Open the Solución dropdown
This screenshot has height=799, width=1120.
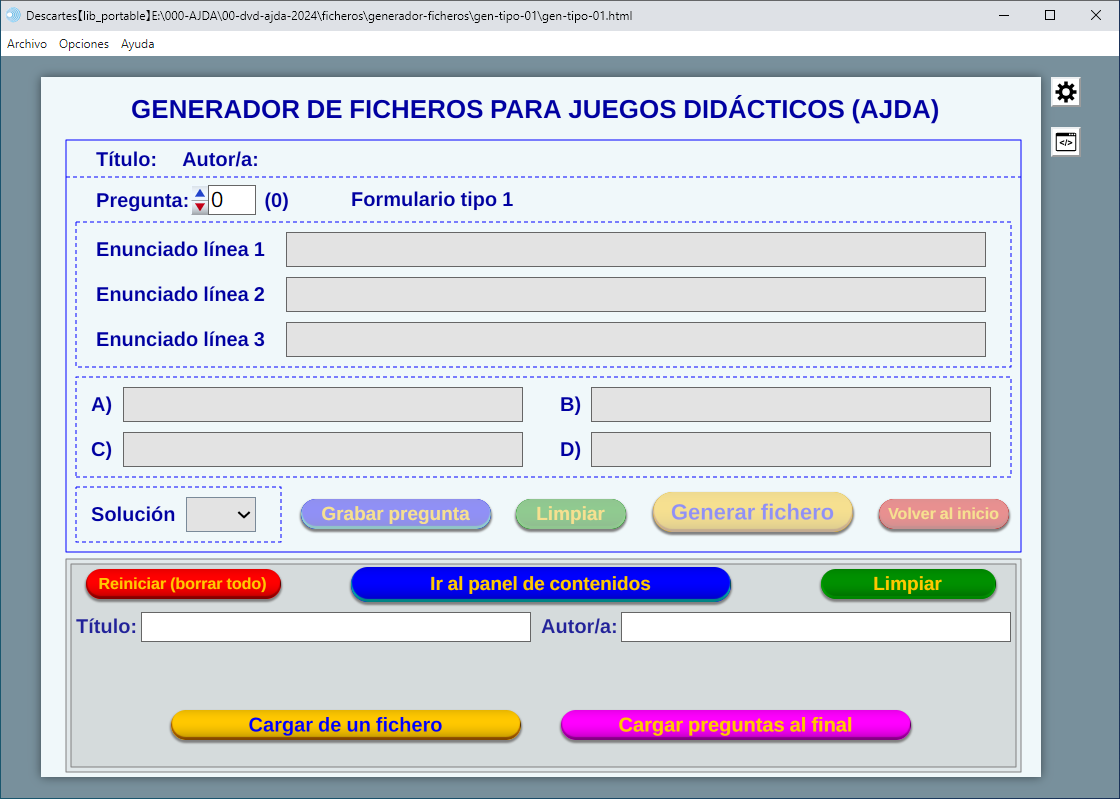point(221,514)
